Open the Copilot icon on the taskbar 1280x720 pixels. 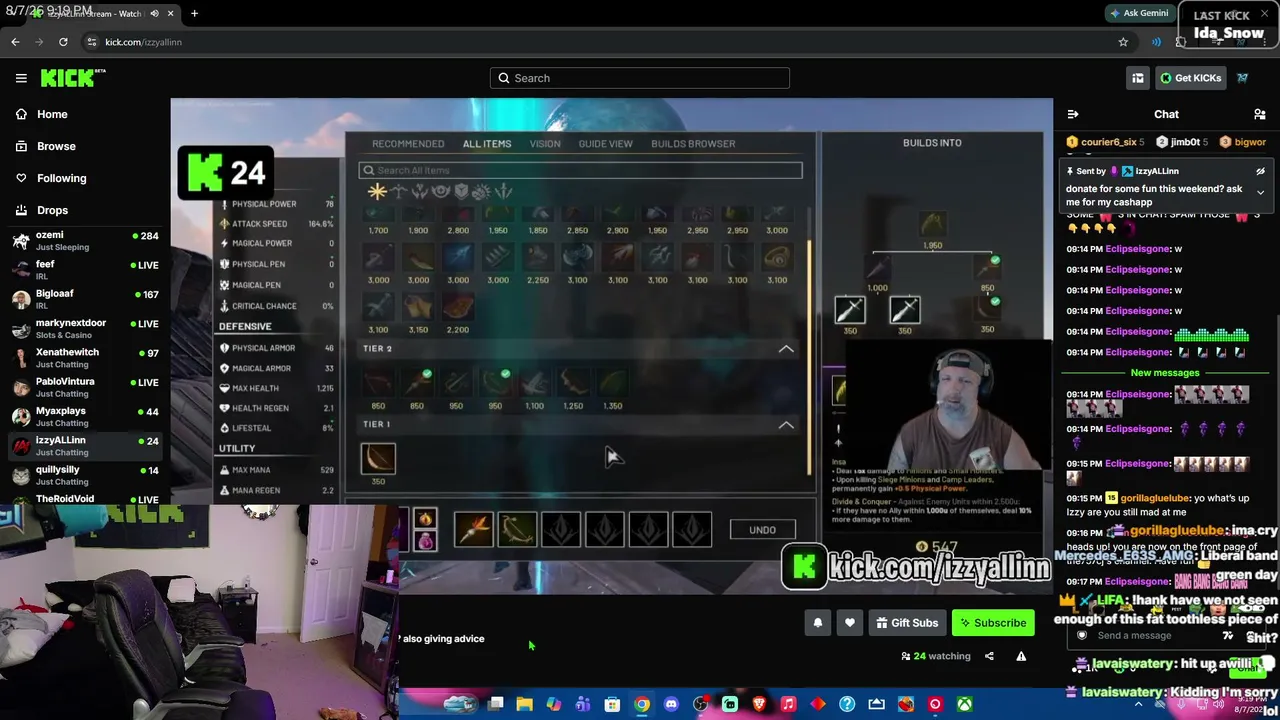pyautogui.click(x=553, y=705)
